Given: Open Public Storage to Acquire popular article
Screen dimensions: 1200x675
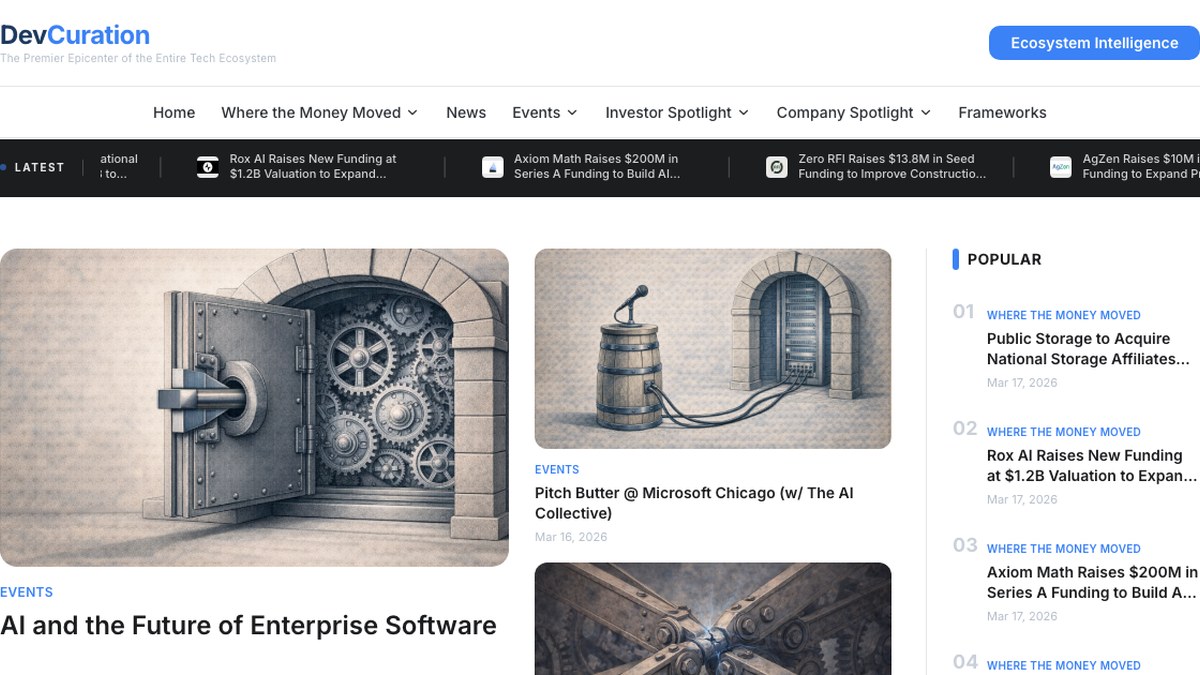Looking at the screenshot, I should coord(1088,349).
